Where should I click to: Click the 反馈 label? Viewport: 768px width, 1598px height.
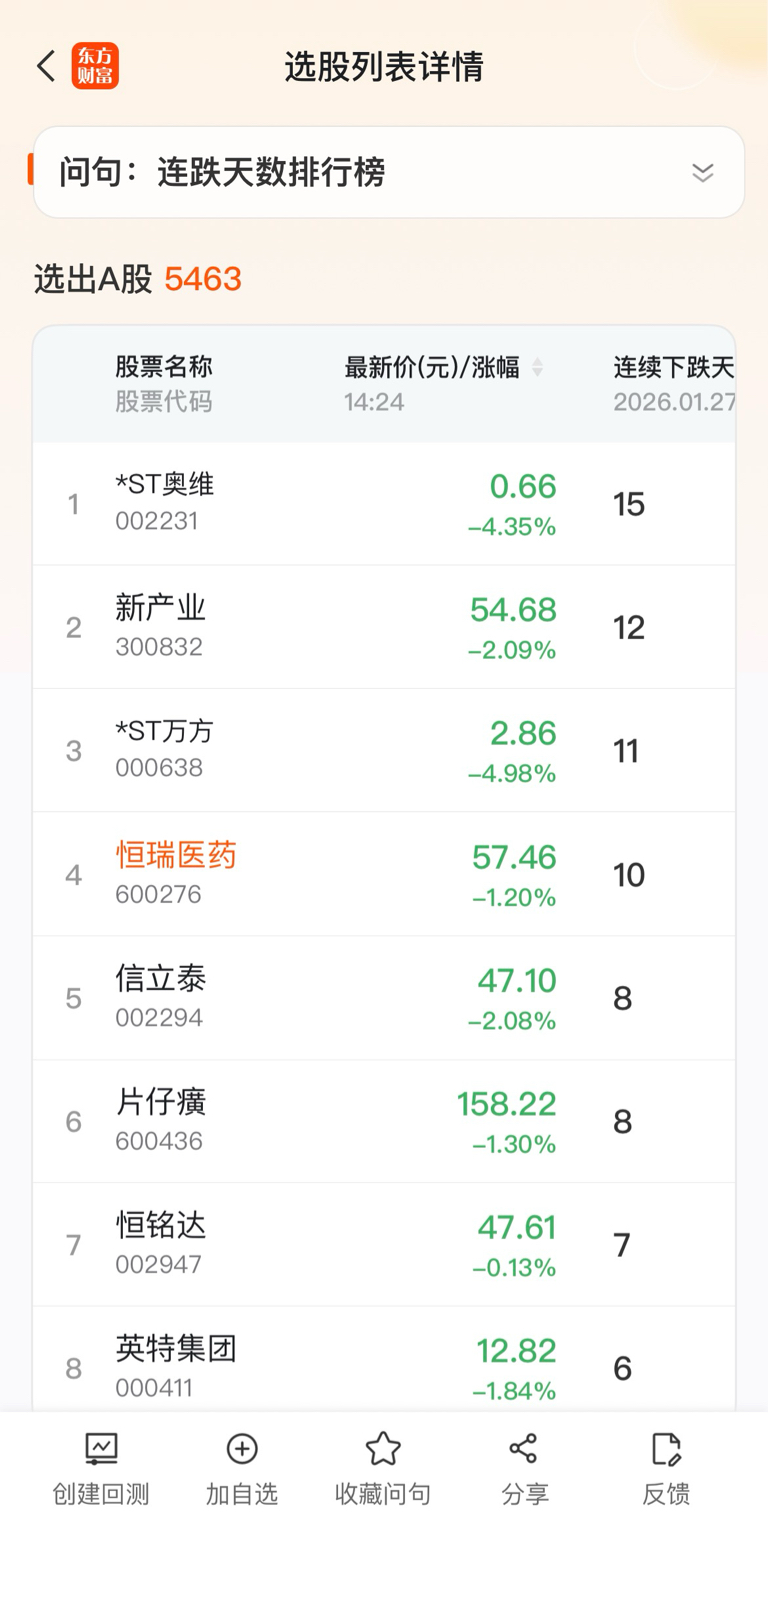pyautogui.click(x=666, y=1494)
